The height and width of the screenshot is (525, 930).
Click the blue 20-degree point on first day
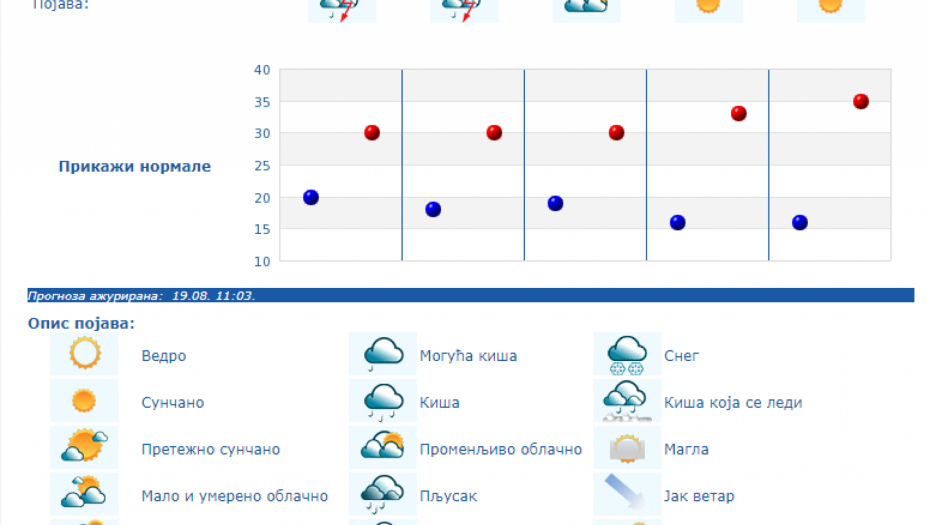[x=311, y=197]
